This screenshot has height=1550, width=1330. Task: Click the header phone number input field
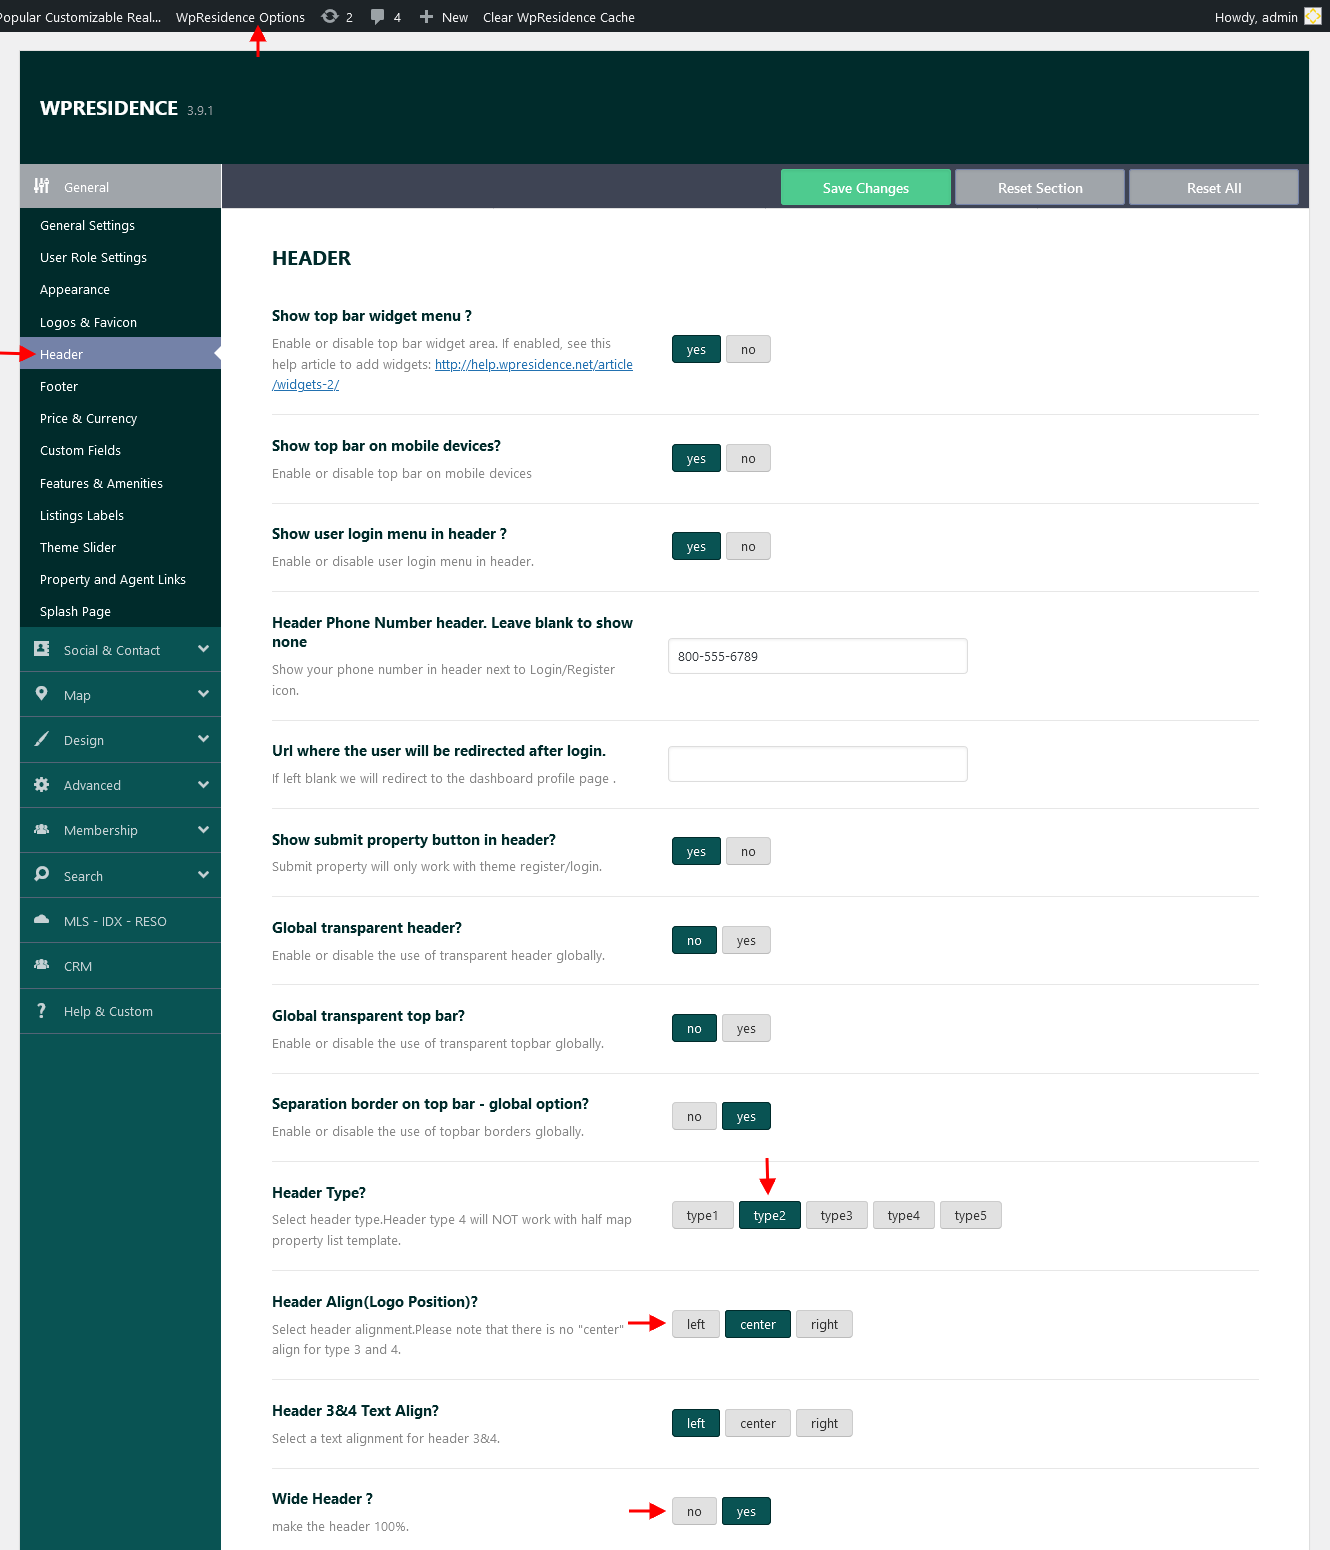[x=817, y=656]
